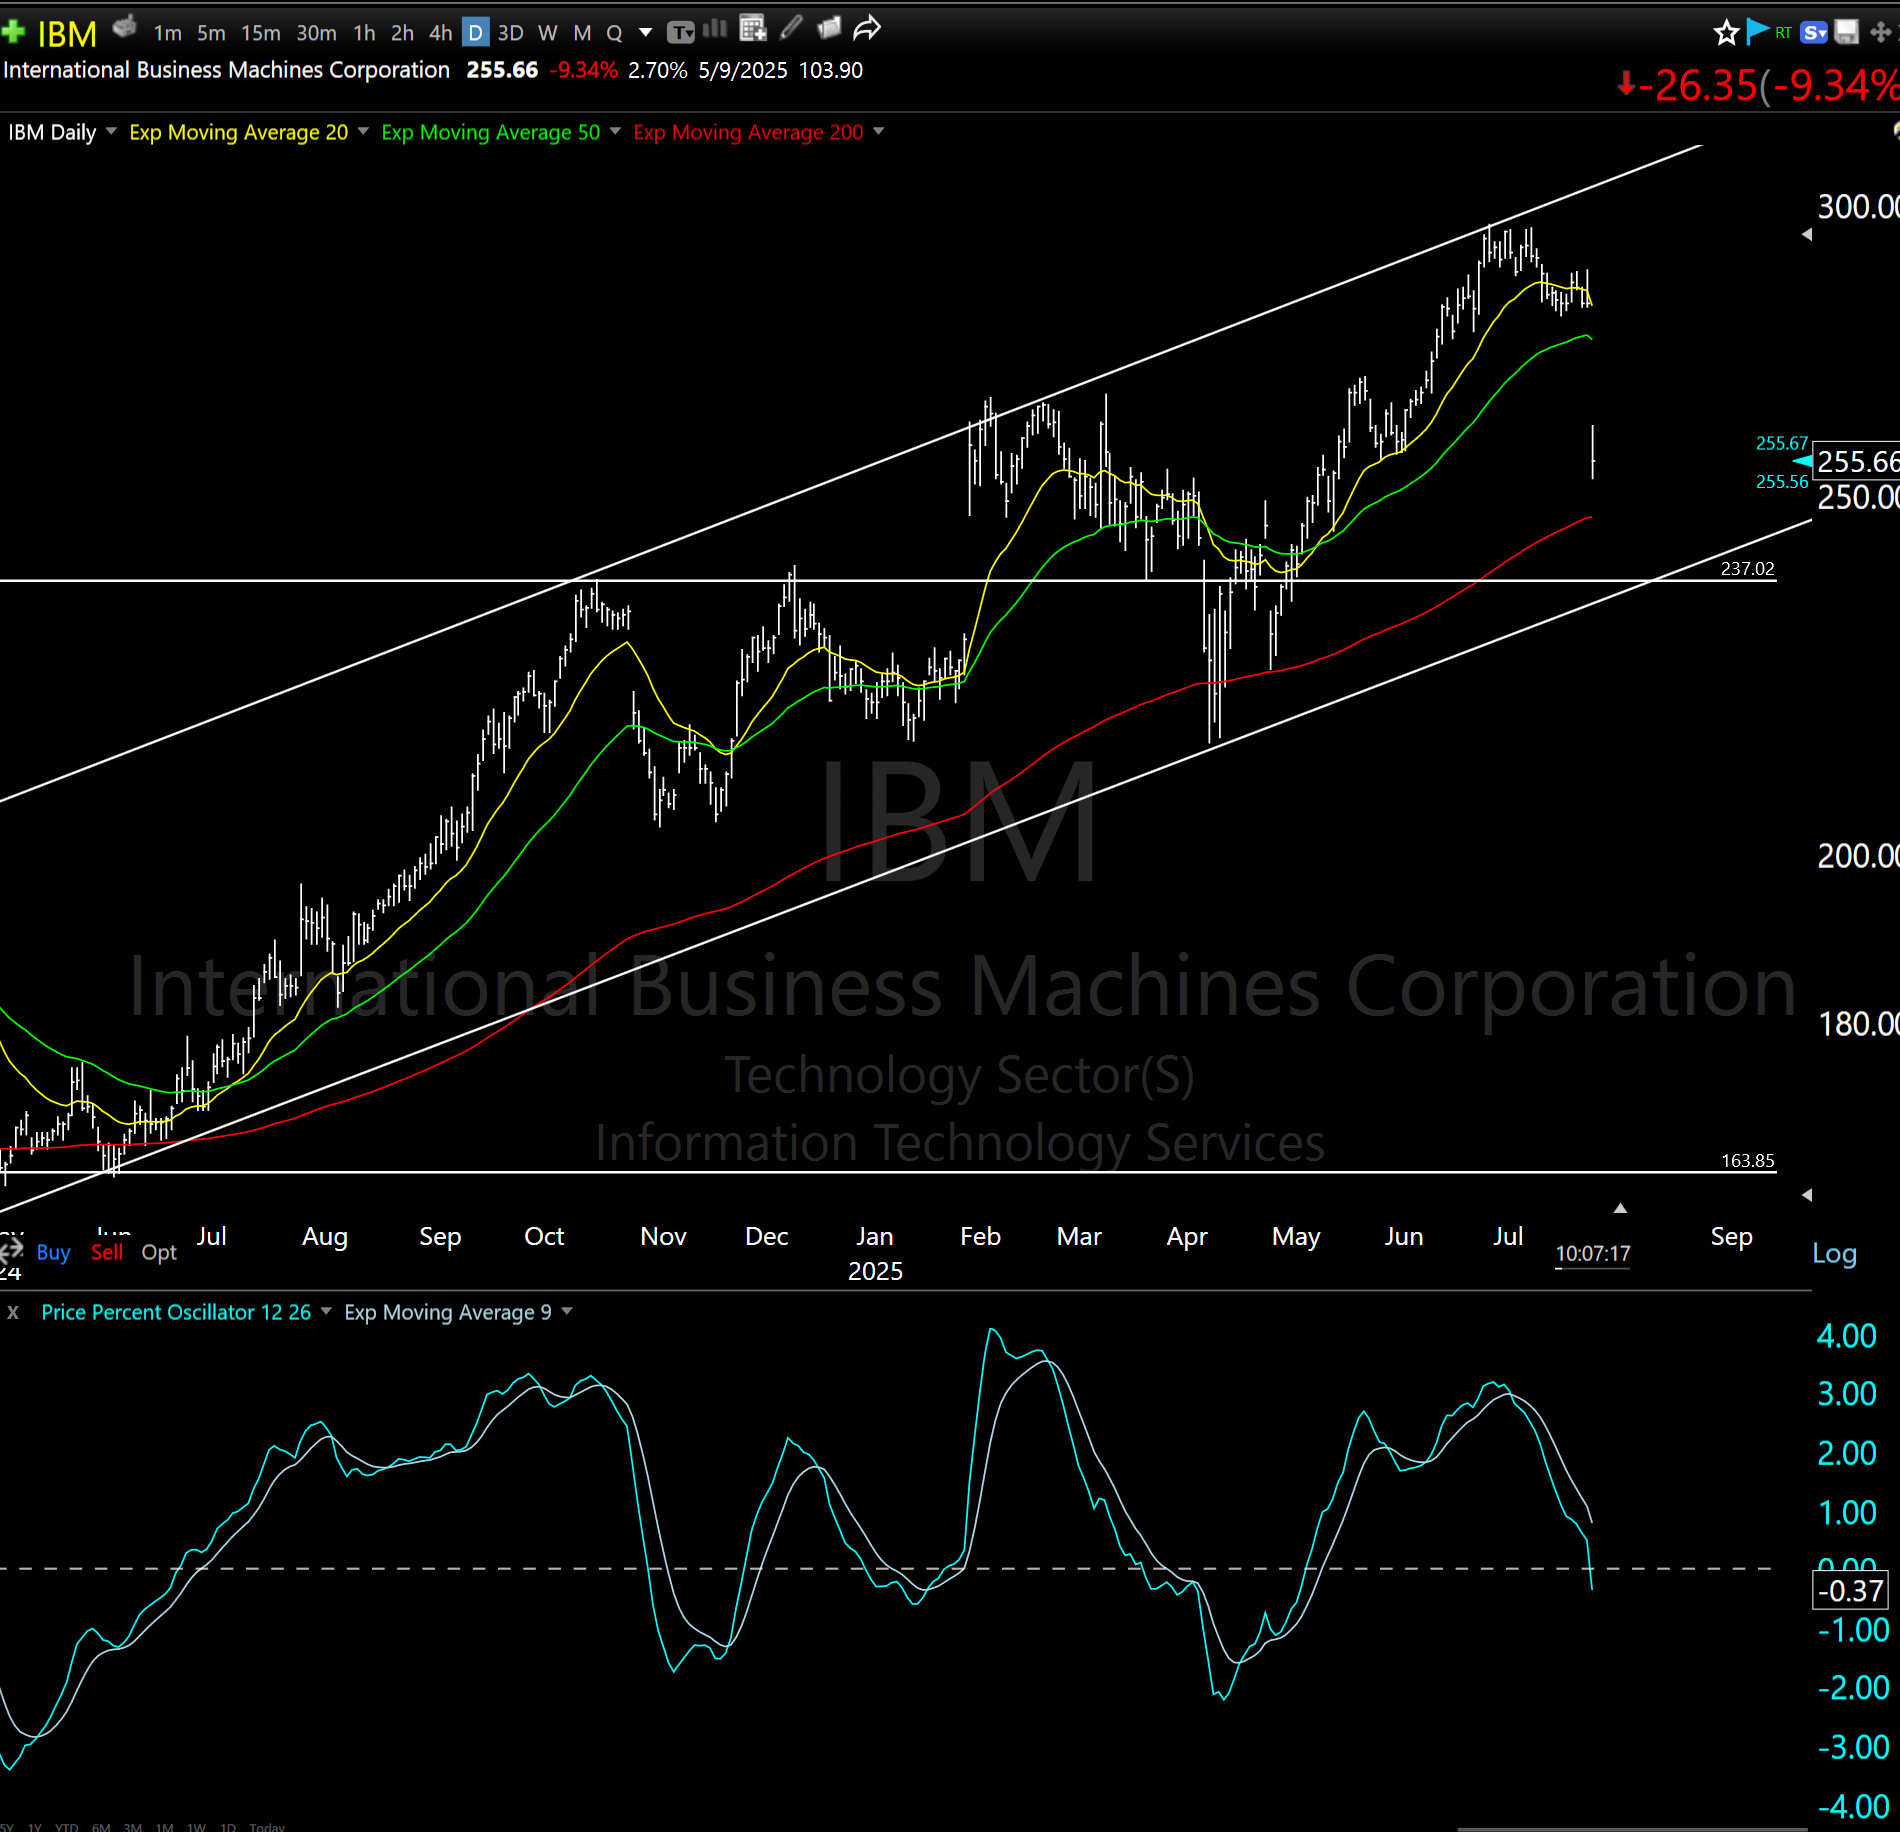Click the cyan 255.67 price label
The image size is (1900, 1832).
coord(1782,443)
